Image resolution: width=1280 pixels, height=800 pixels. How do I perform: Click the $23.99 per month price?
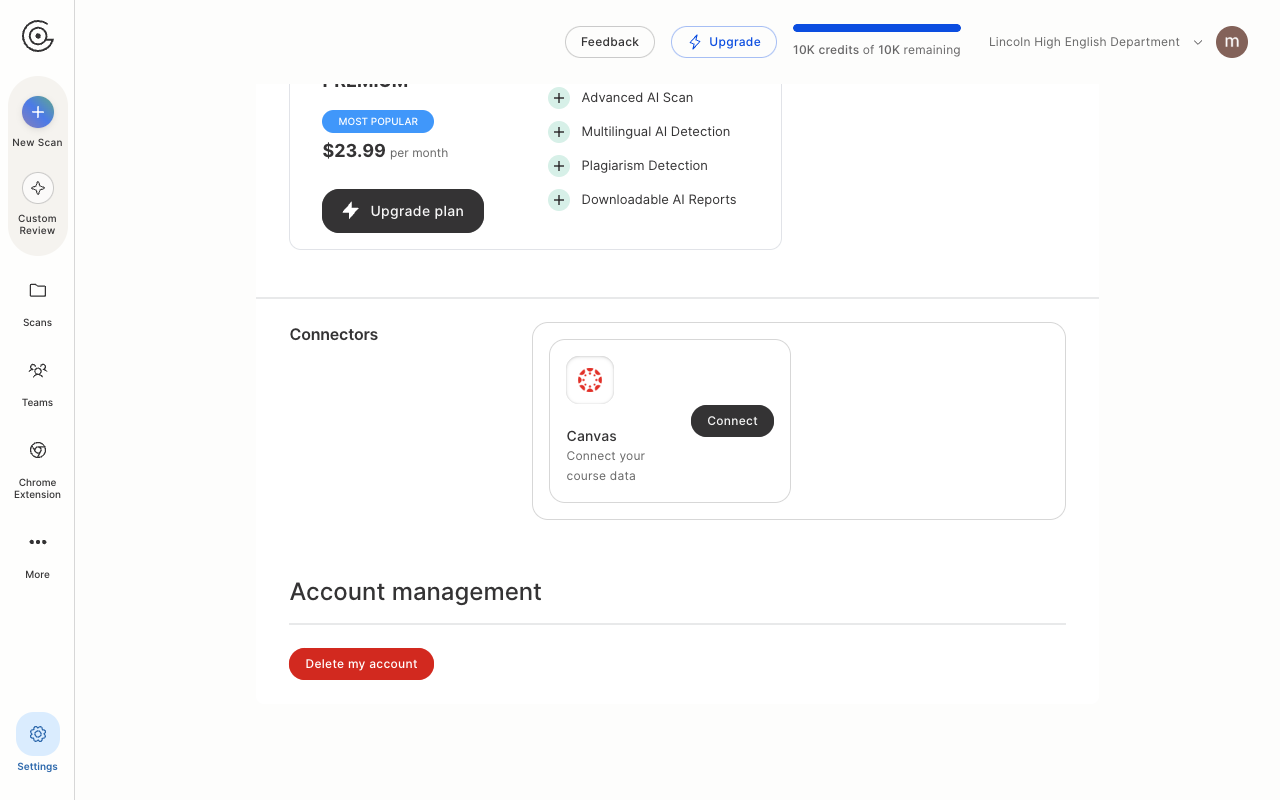pyautogui.click(x=385, y=151)
